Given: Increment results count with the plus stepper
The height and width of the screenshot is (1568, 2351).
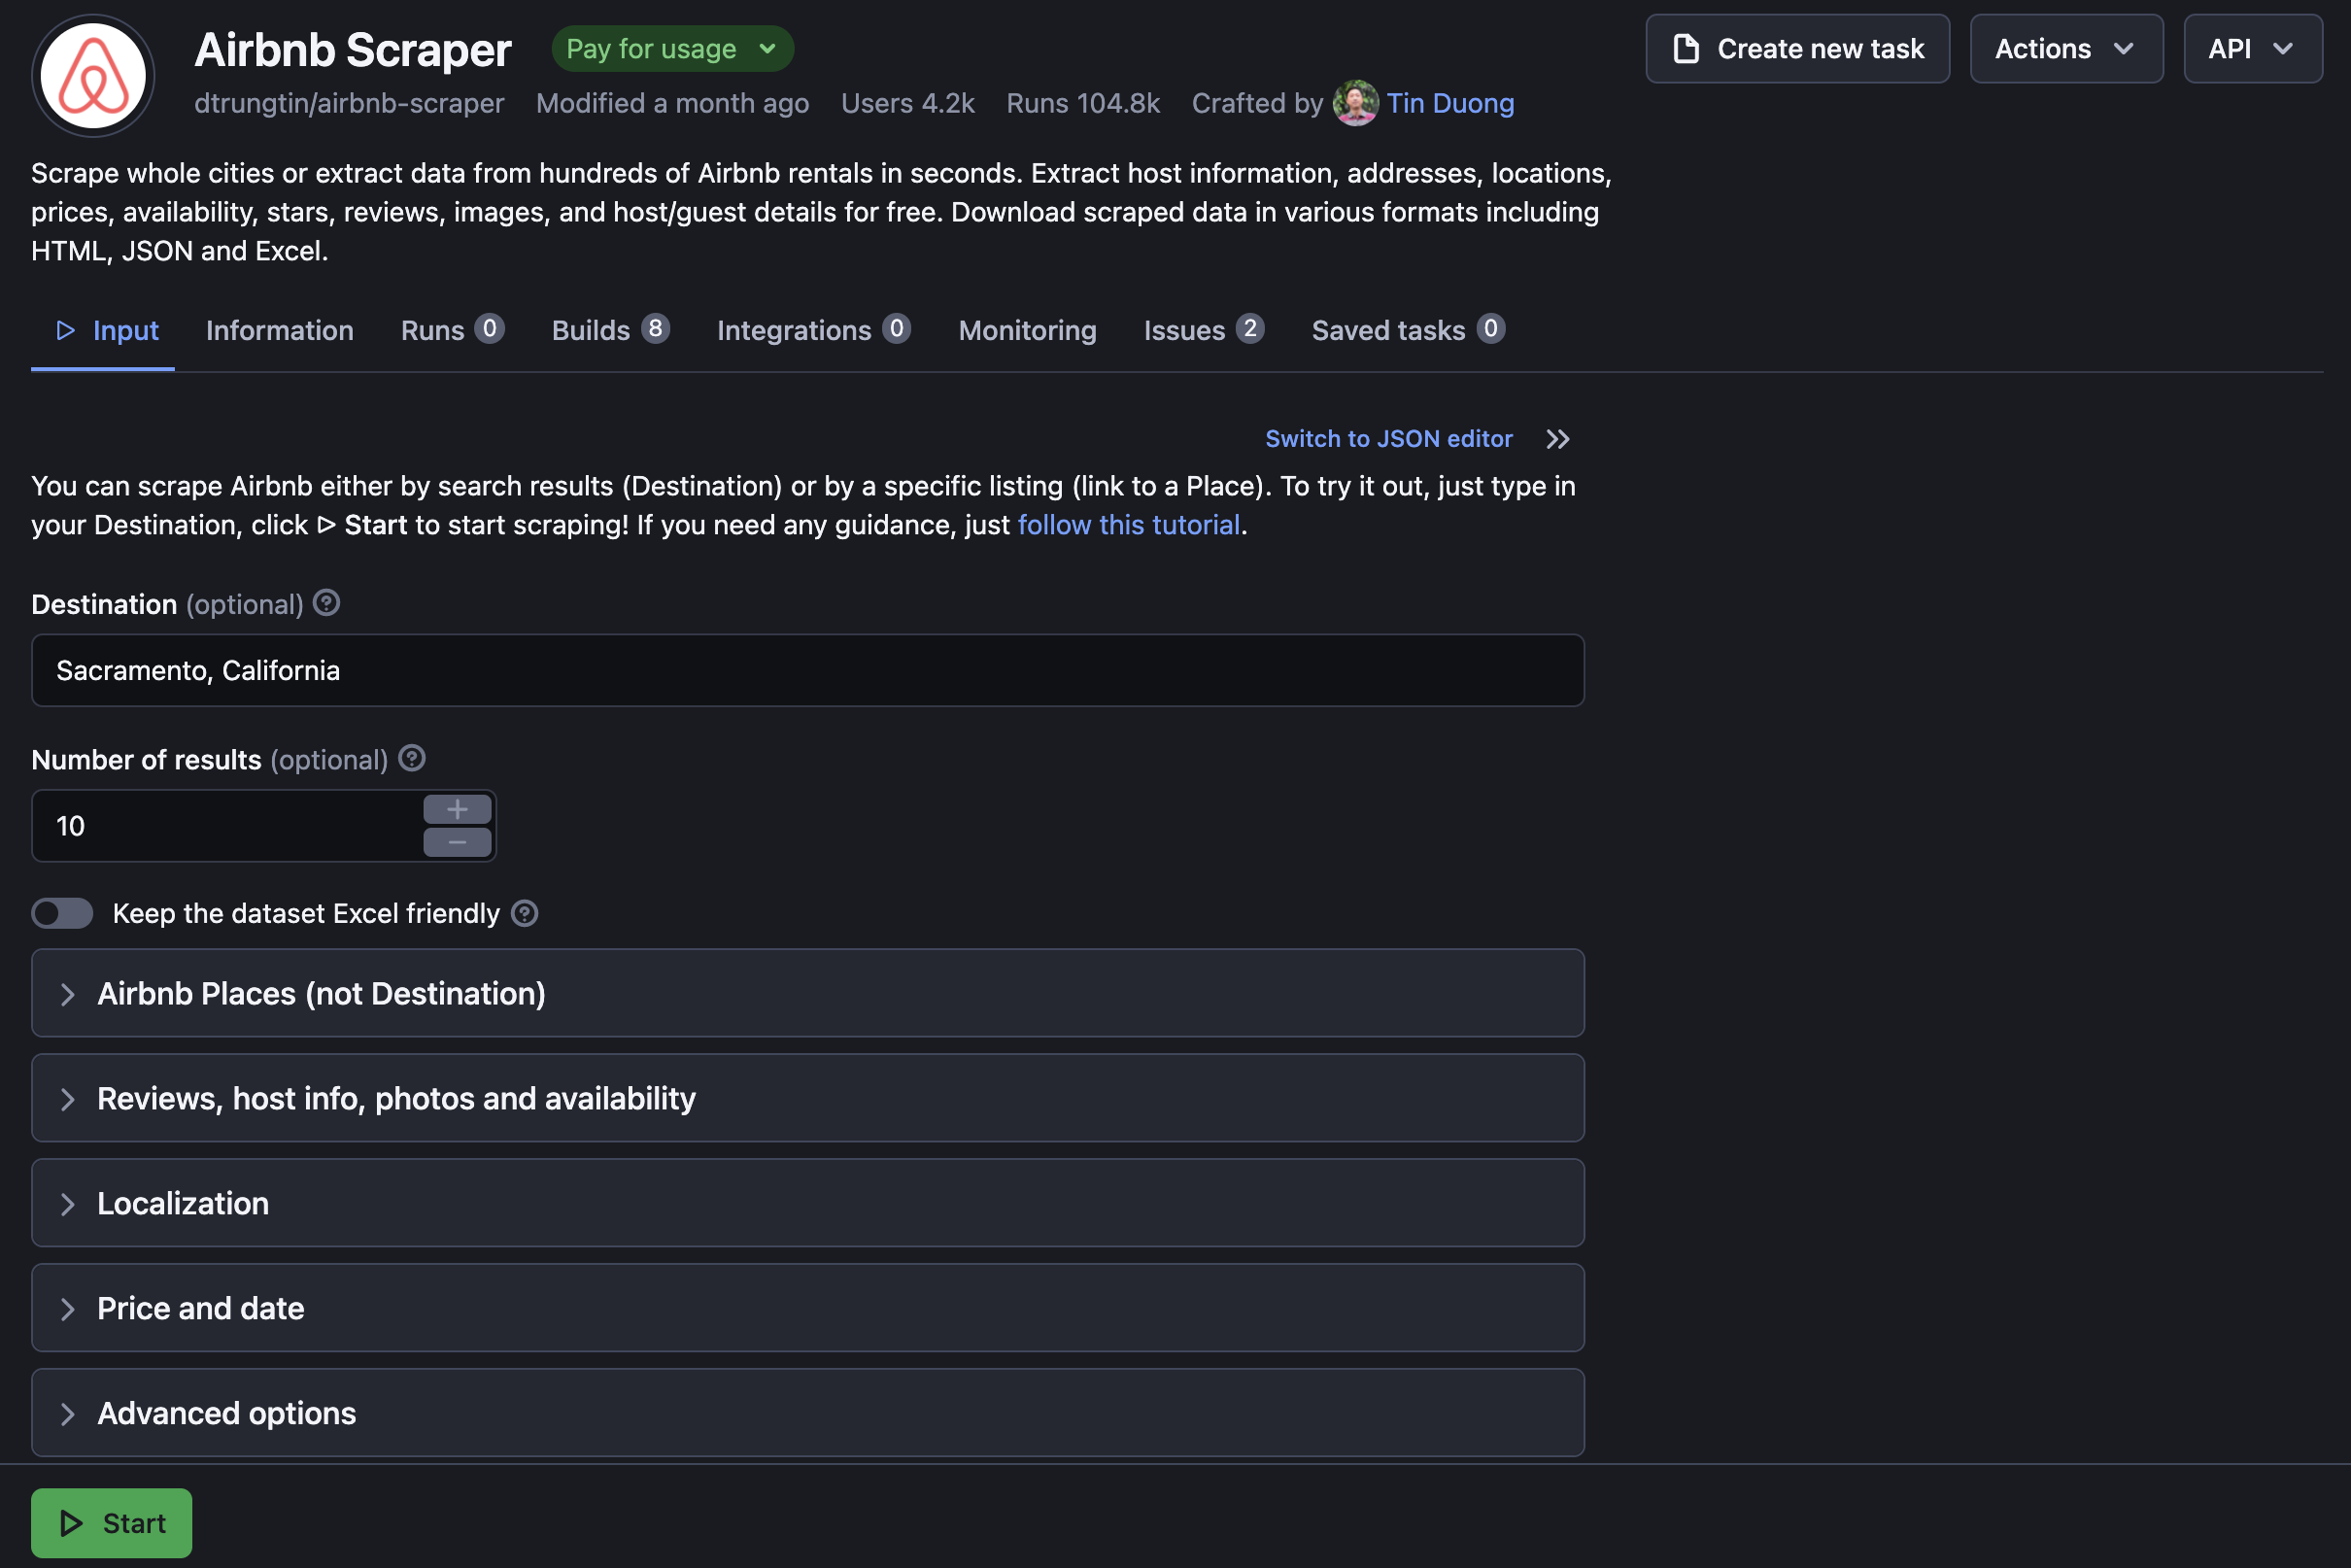Looking at the screenshot, I should (457, 809).
